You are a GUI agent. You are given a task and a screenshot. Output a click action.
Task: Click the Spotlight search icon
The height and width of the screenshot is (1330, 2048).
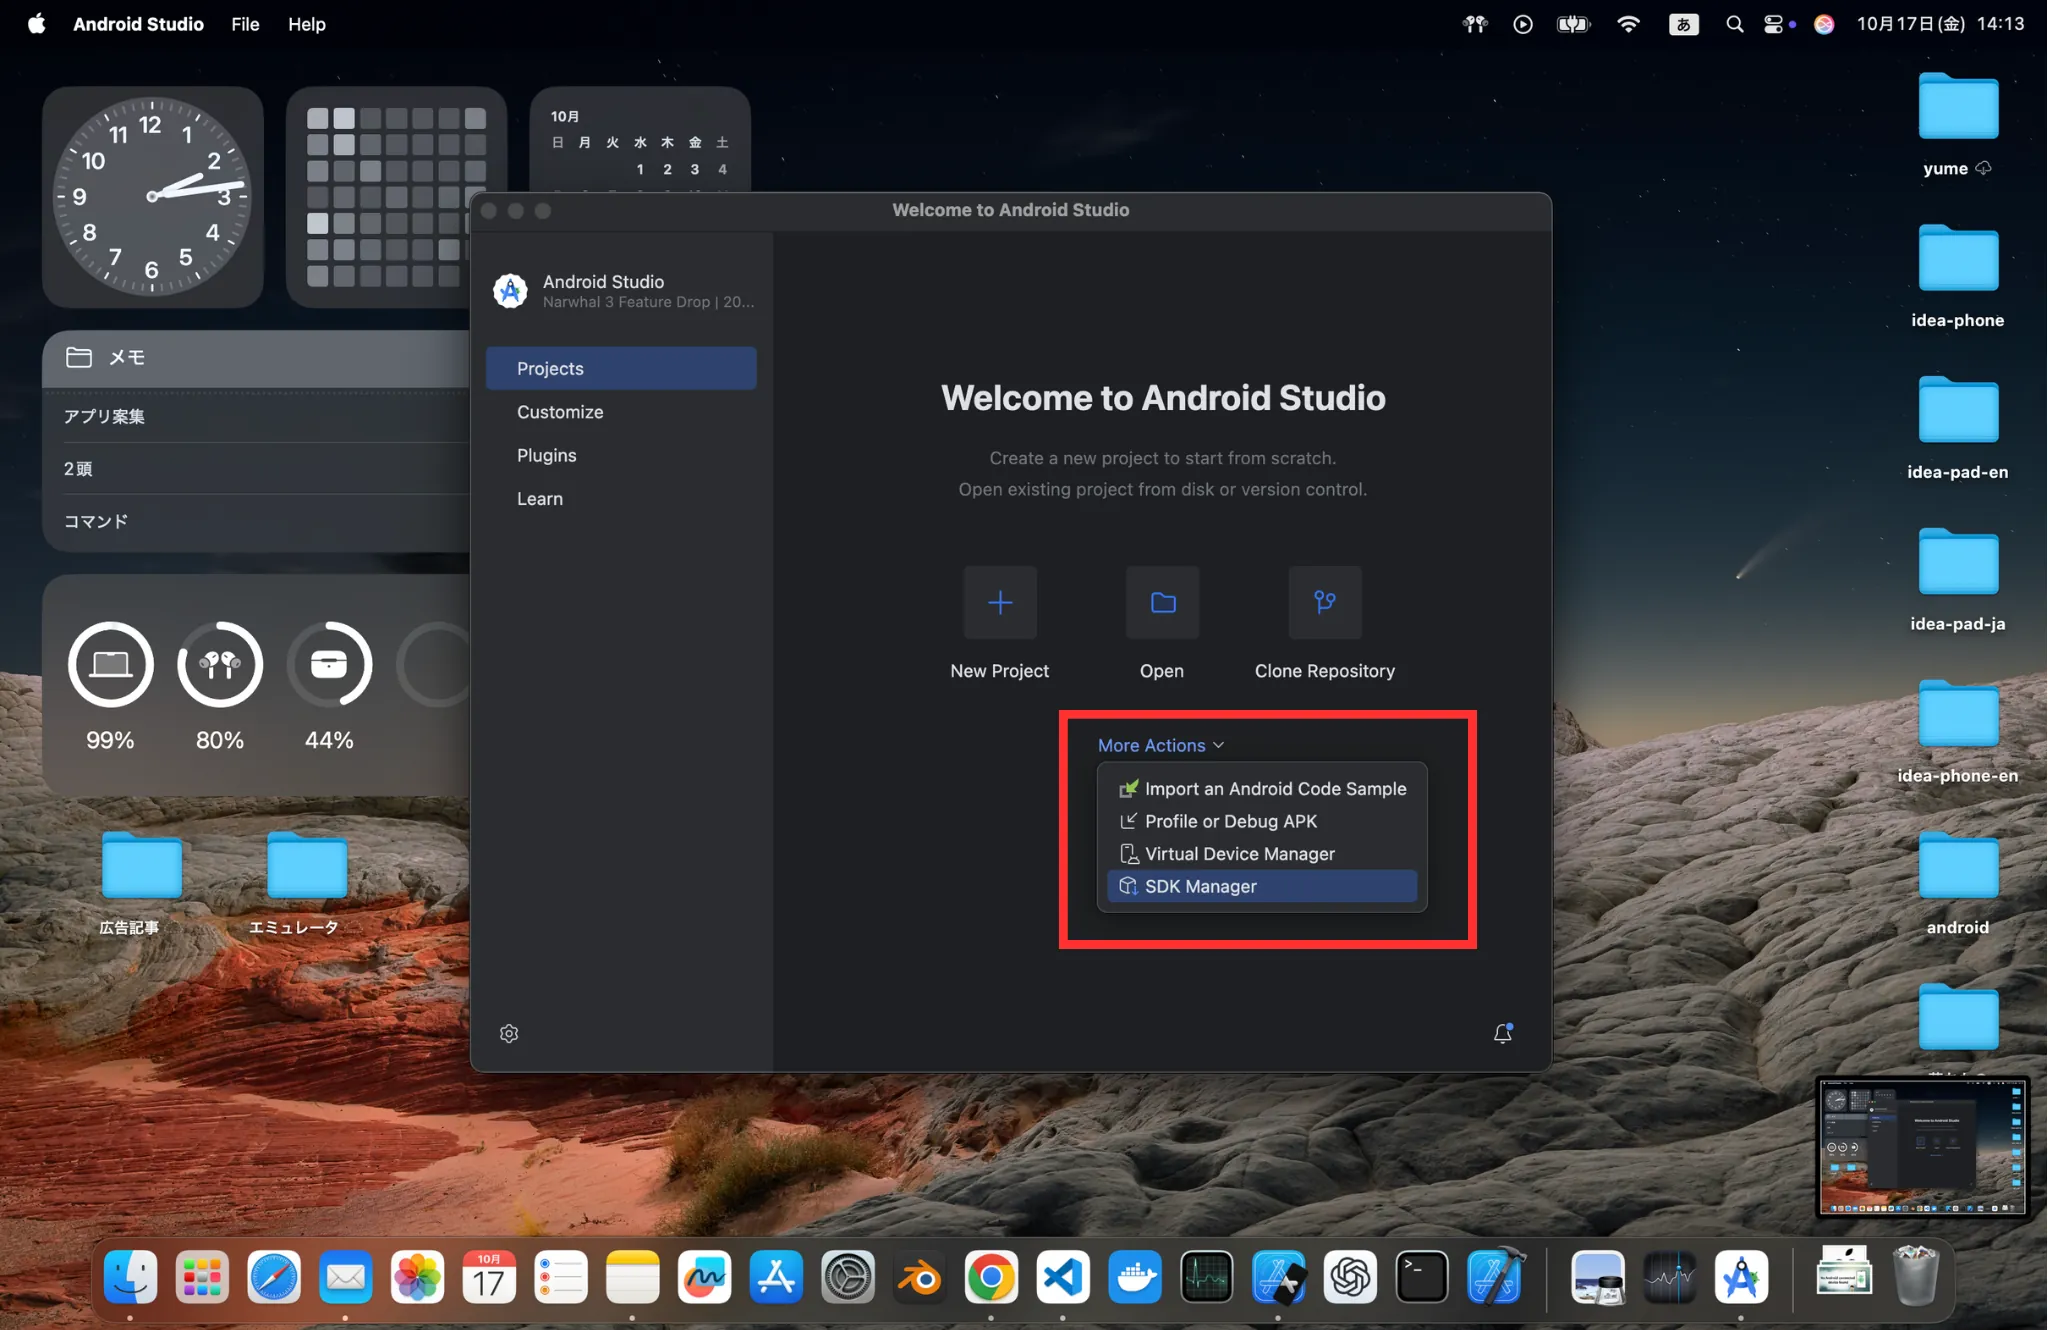(1735, 23)
